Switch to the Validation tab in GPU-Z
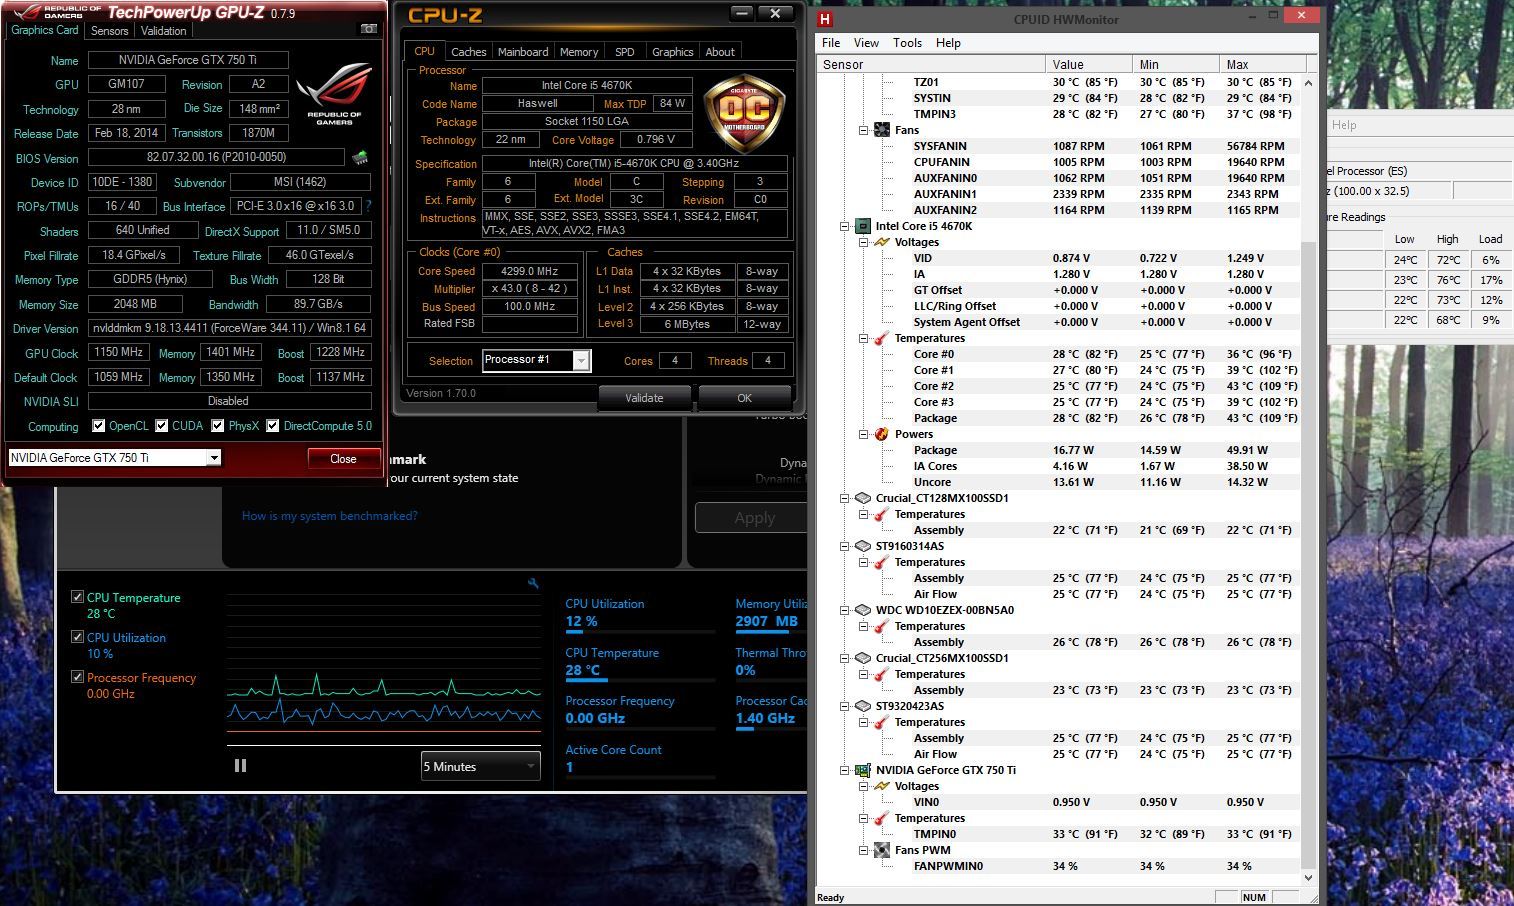 point(163,31)
